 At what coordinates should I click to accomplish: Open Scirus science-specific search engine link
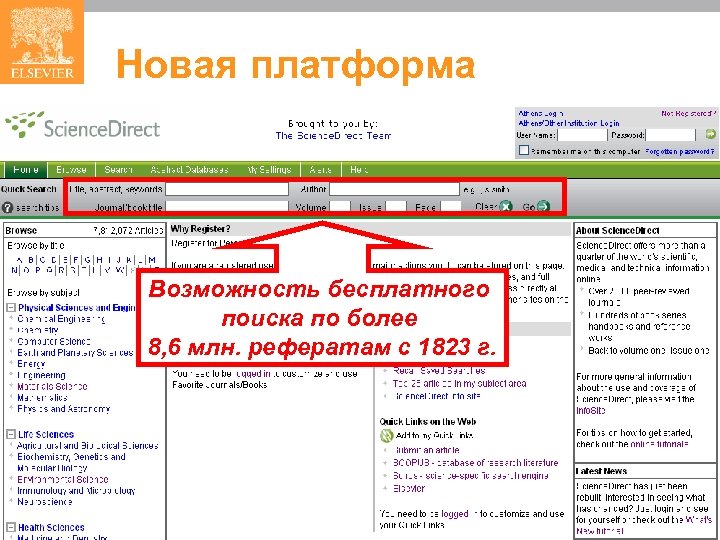(x=471, y=476)
